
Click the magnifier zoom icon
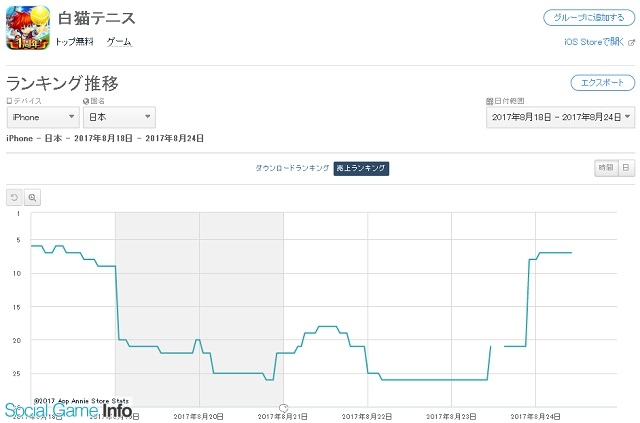[32, 198]
